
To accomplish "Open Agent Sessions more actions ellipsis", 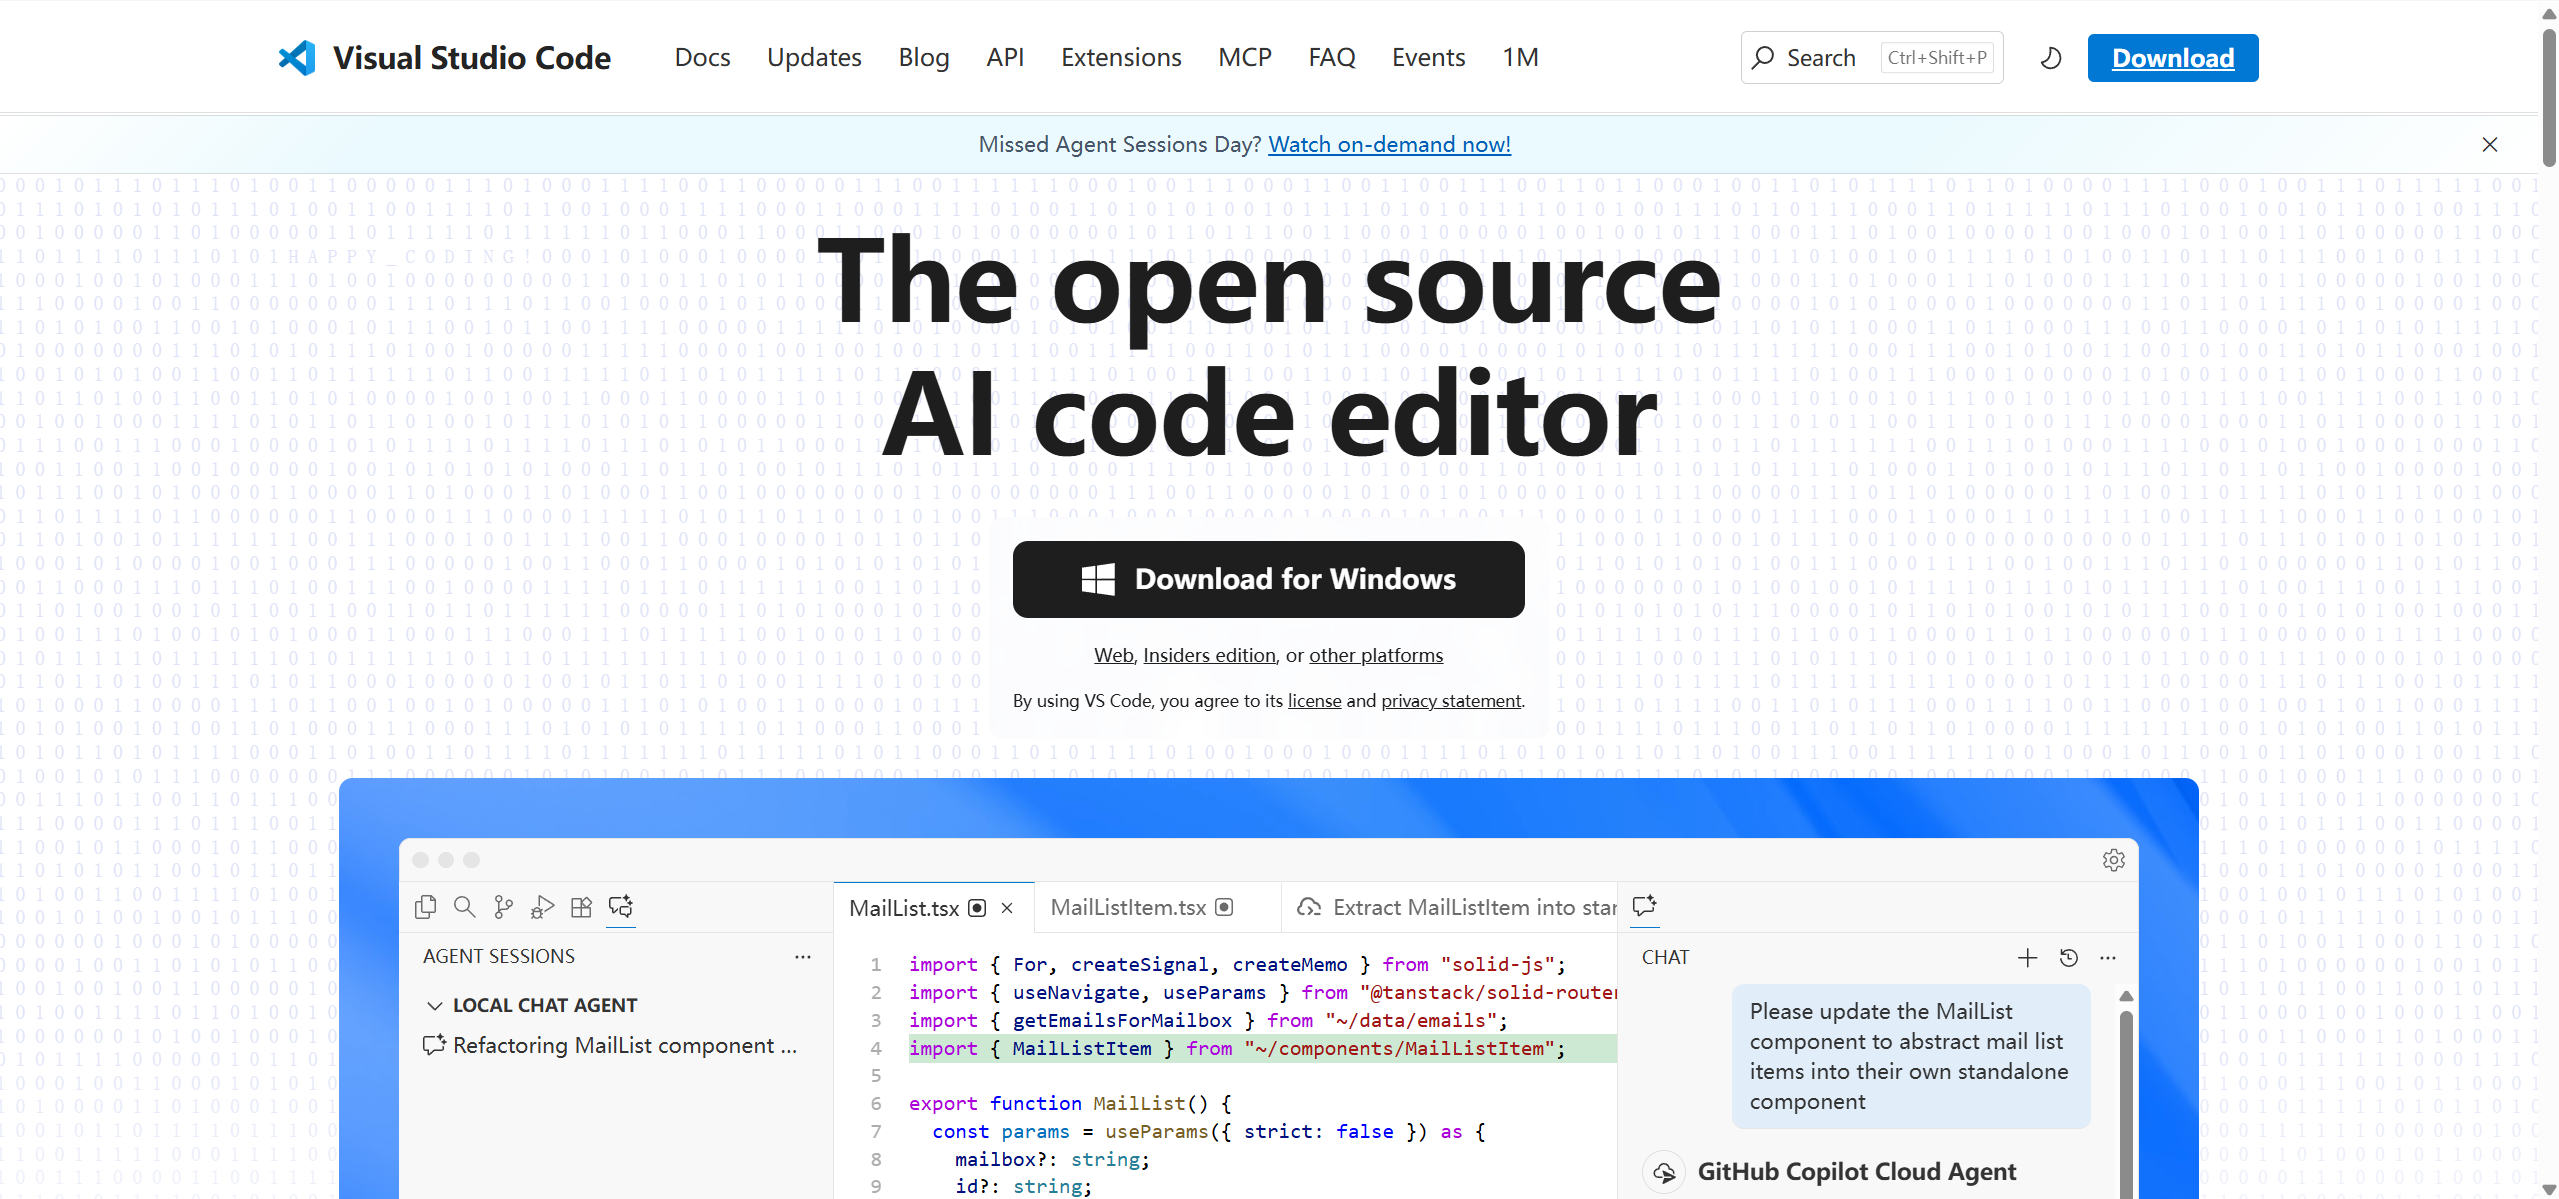I will 802,957.
